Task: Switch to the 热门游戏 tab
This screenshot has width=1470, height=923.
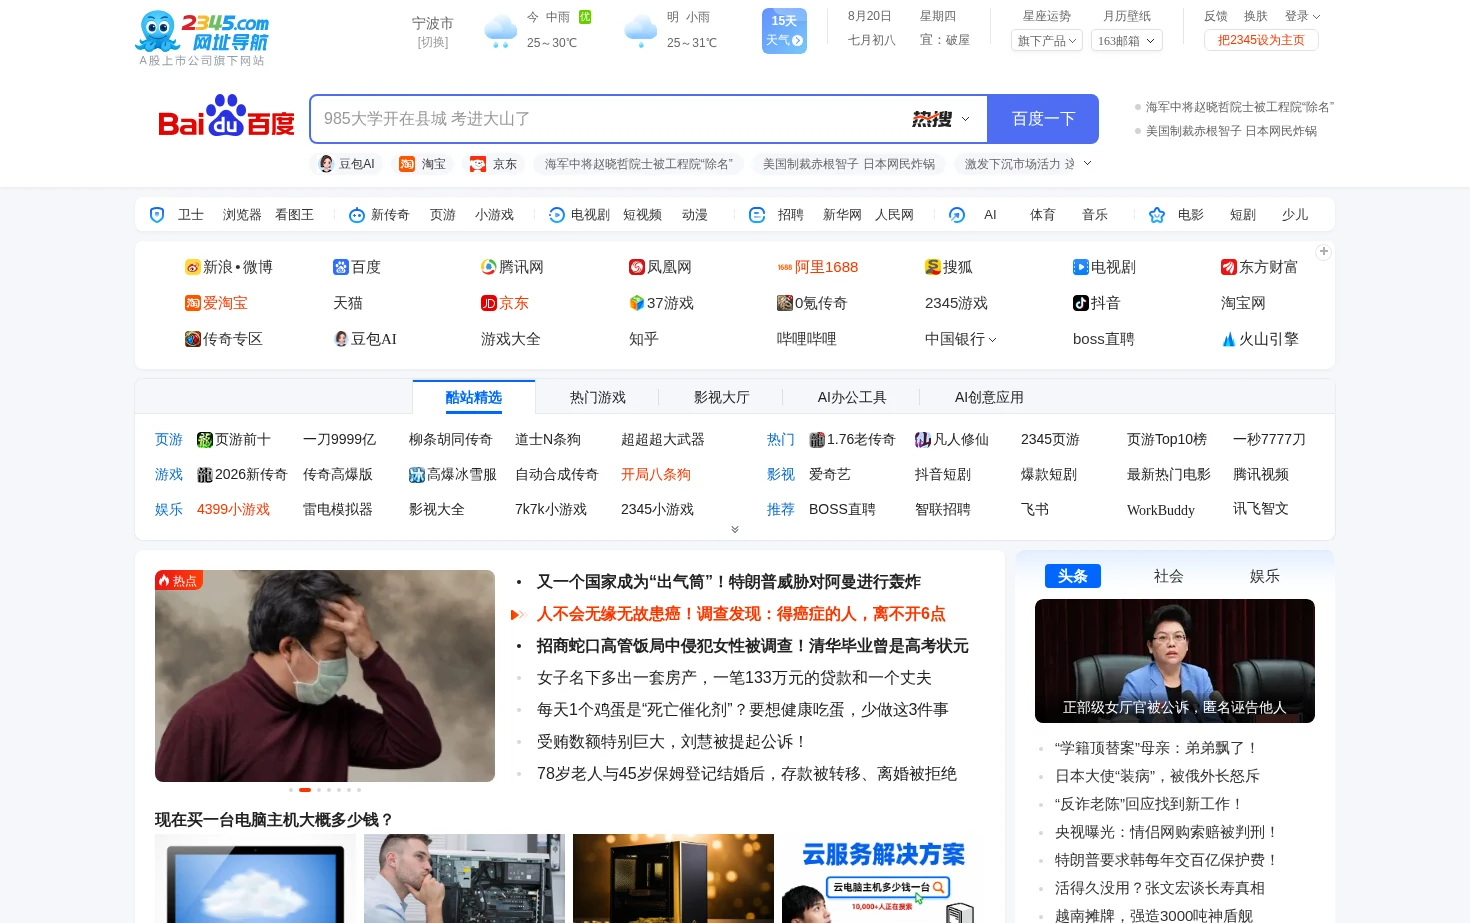Action: (x=598, y=397)
